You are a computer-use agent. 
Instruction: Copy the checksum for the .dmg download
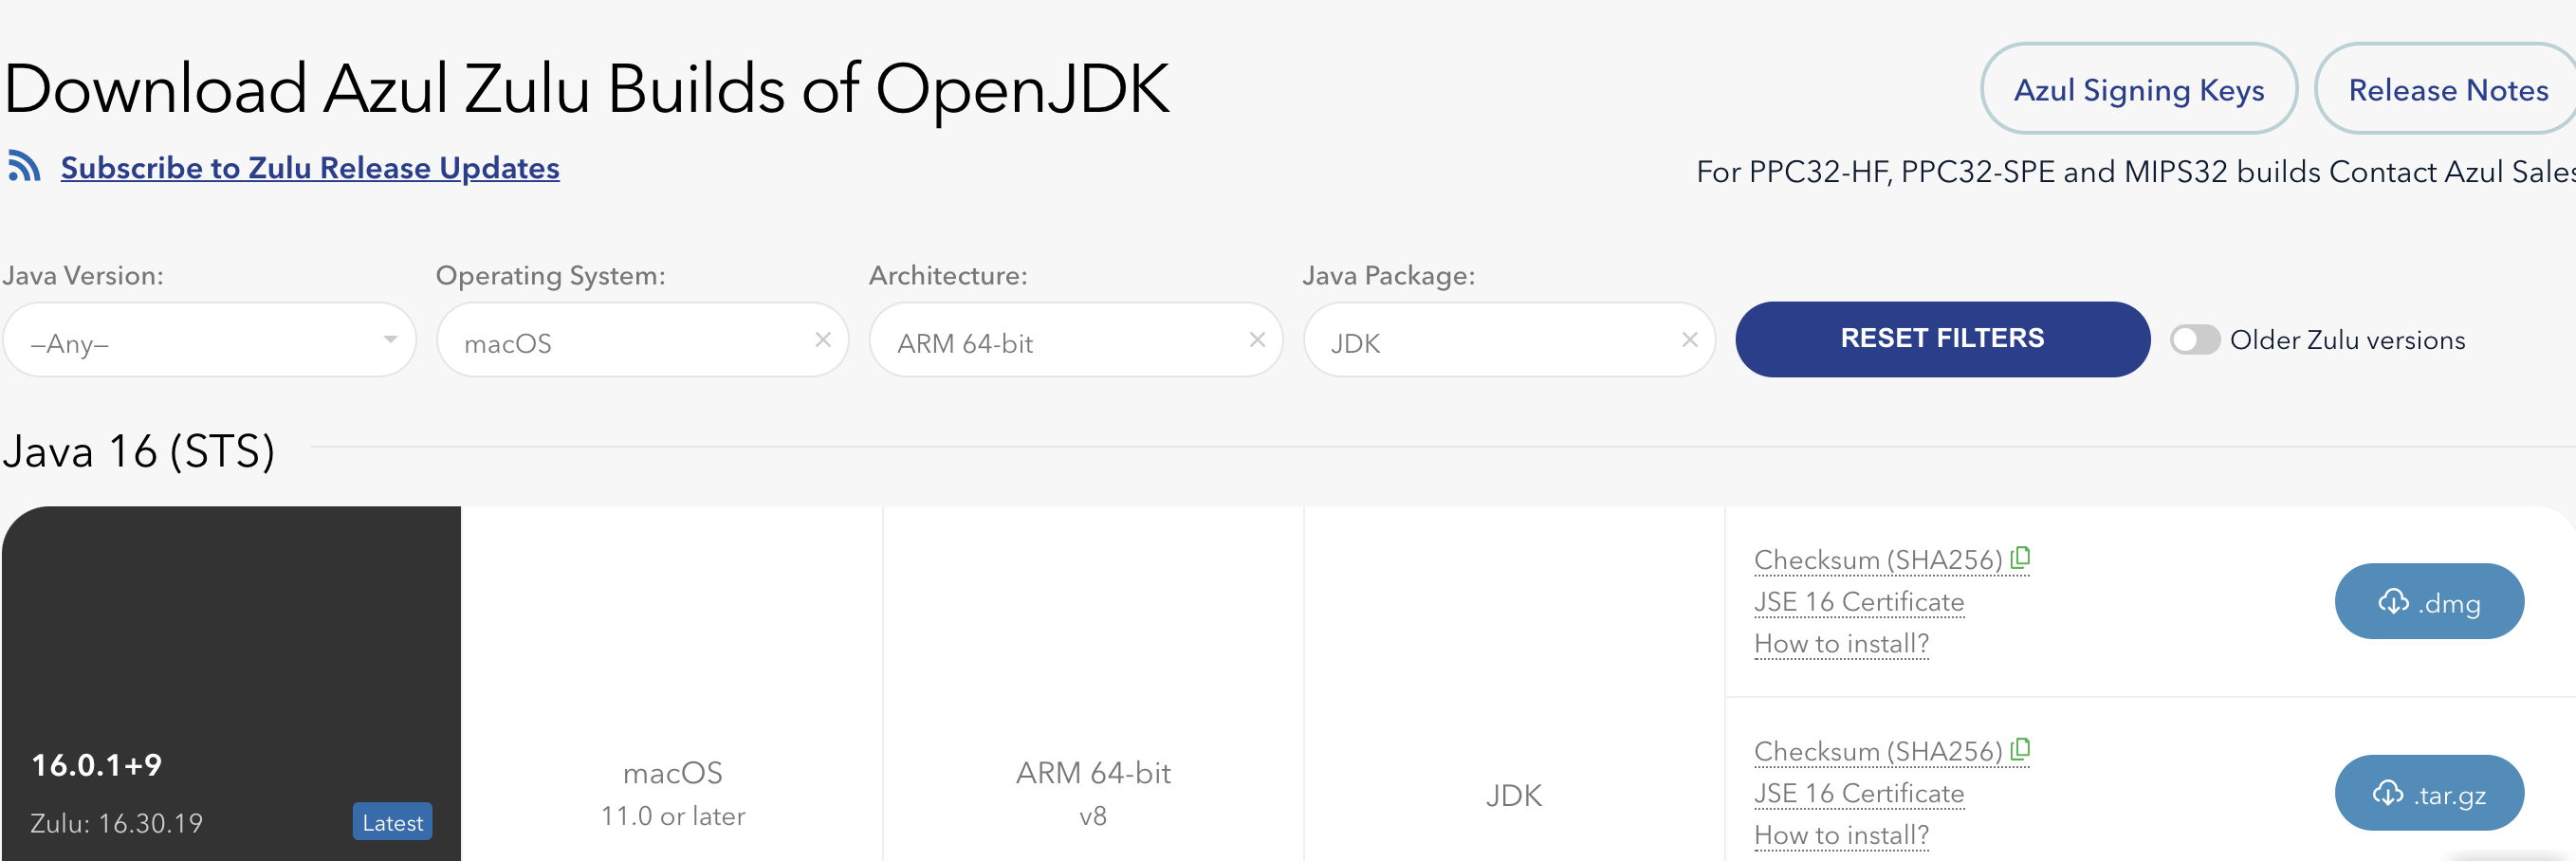2021,557
